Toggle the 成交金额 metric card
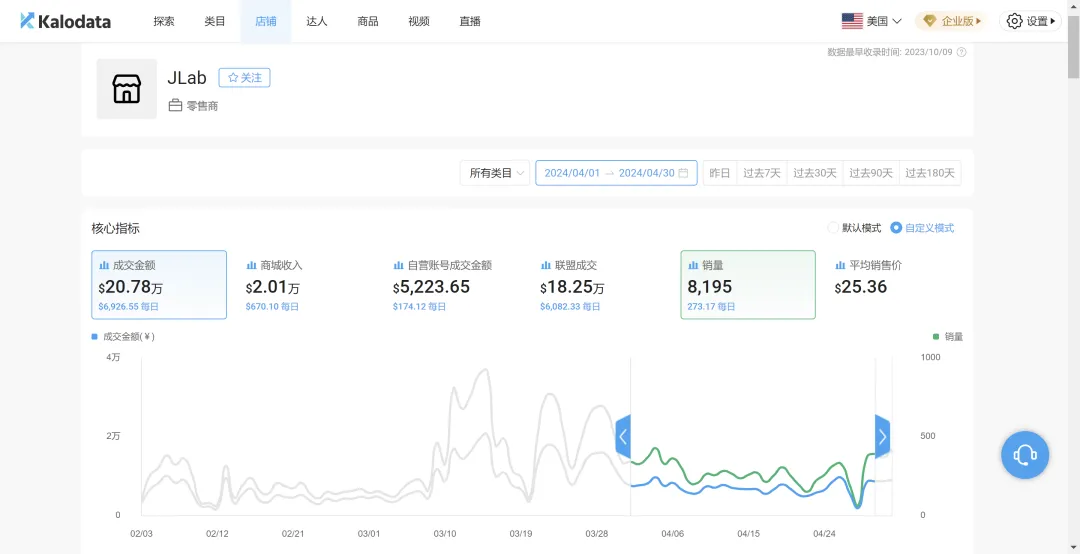The image size is (1080, 554). pyautogui.click(x=159, y=285)
